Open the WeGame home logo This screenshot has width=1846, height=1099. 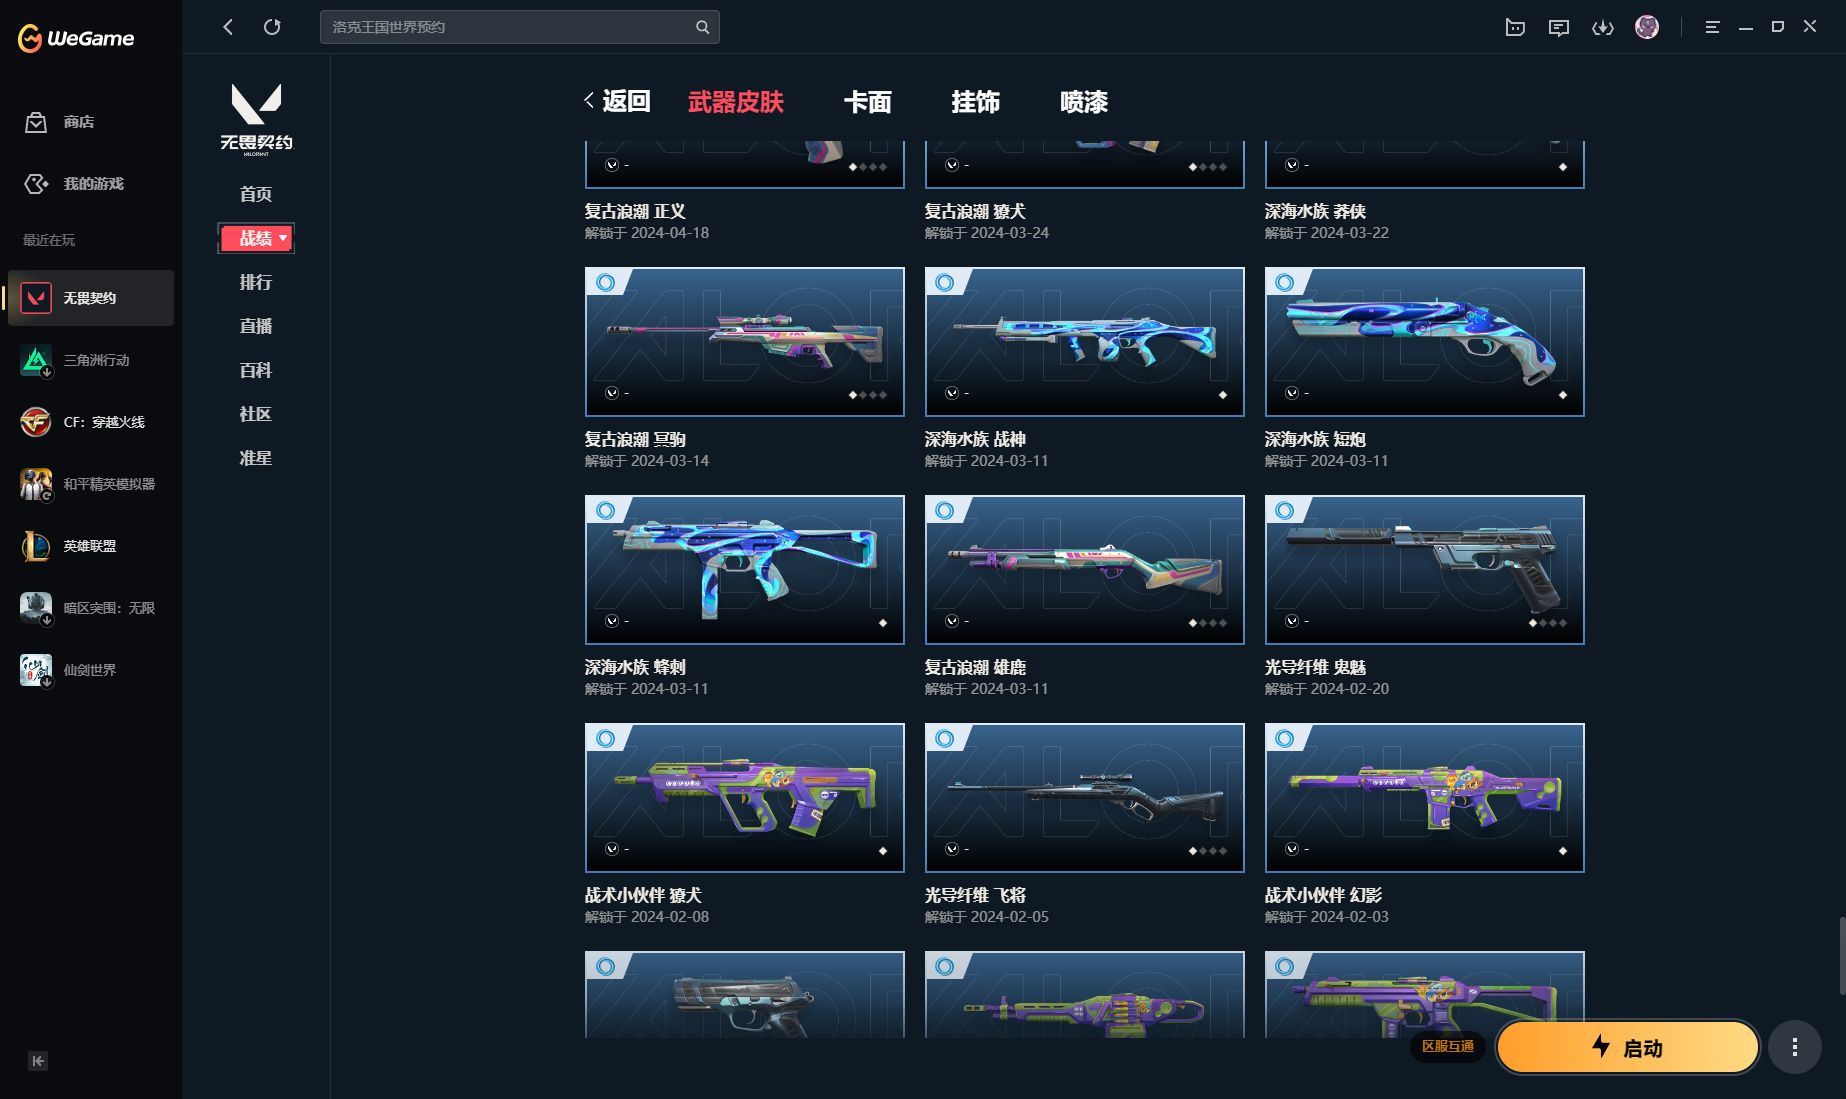pos(75,38)
